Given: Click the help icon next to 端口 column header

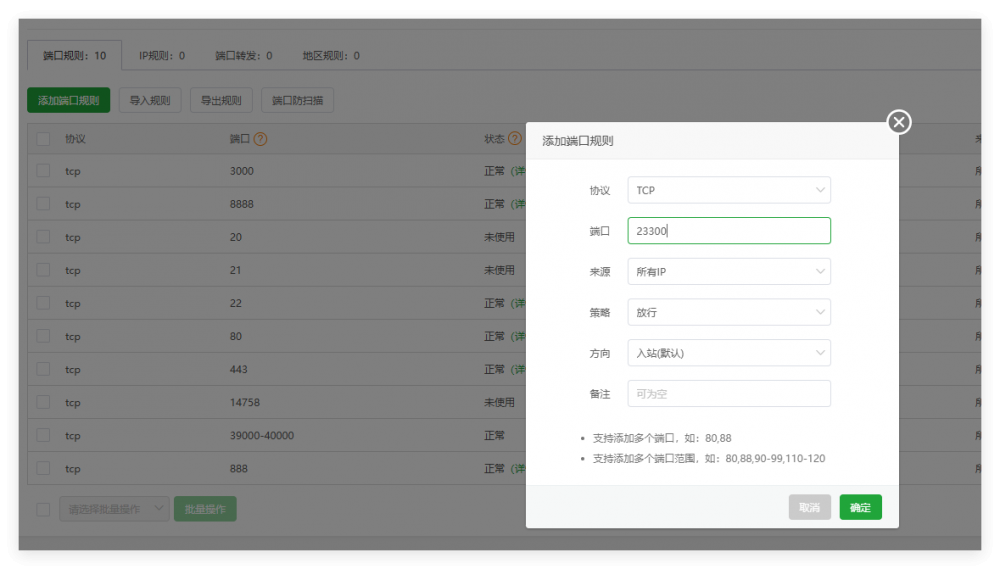Looking at the screenshot, I should [x=260, y=140].
